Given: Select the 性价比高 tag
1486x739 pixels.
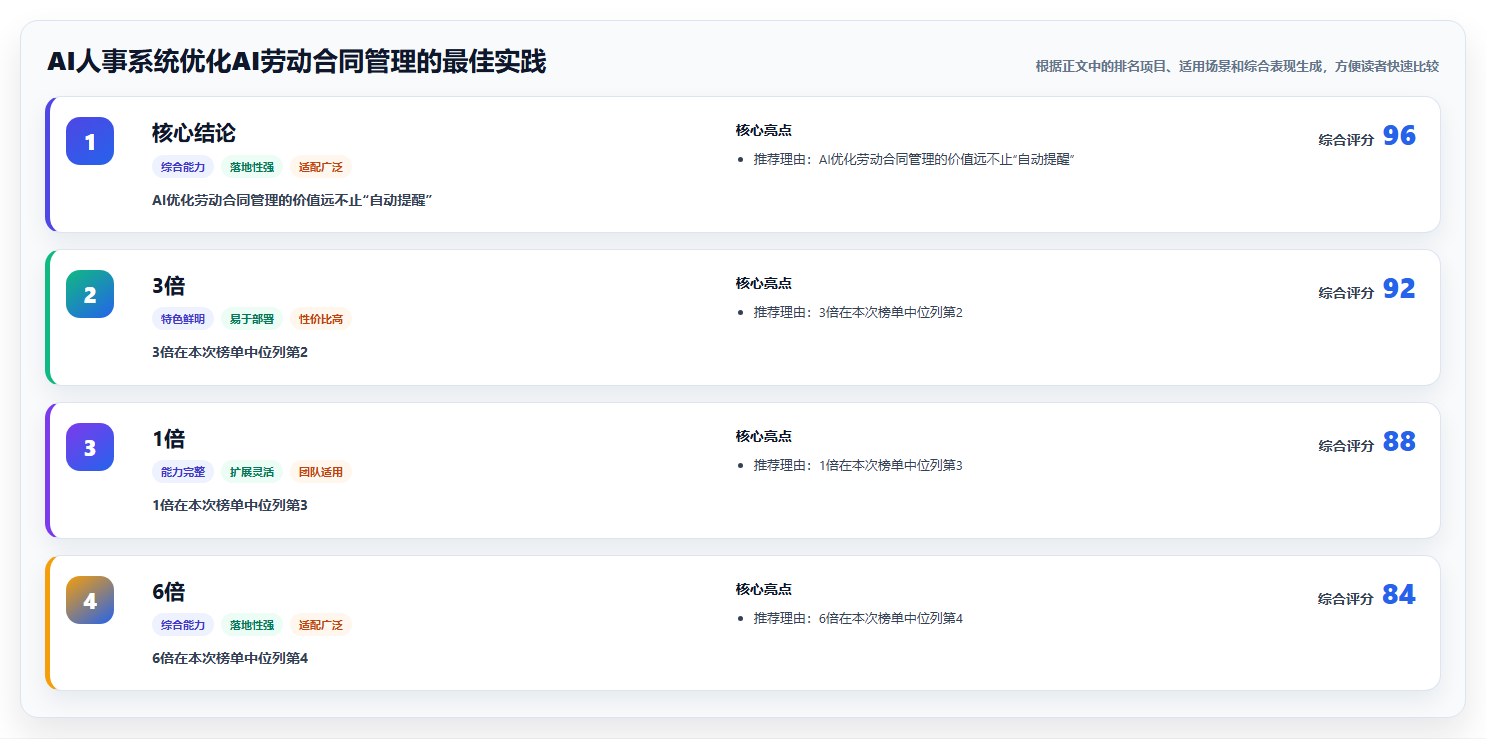Looking at the screenshot, I should [321, 319].
